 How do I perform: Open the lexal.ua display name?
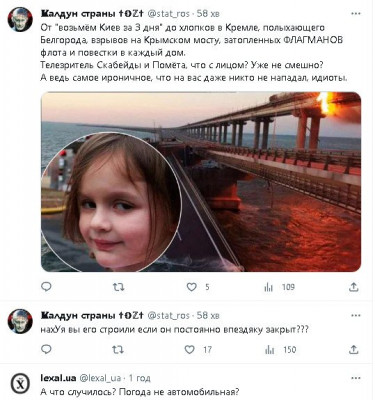click(x=58, y=378)
